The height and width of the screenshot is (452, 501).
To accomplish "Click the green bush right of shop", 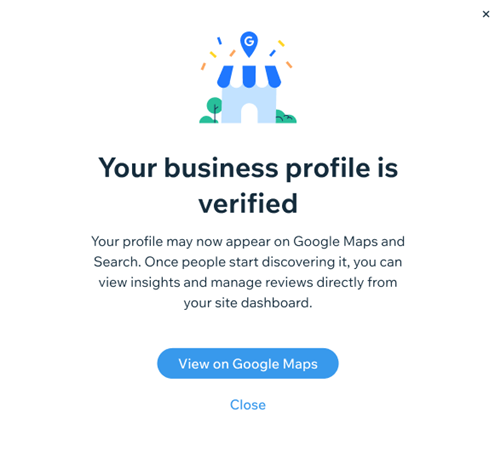I will (x=286, y=117).
